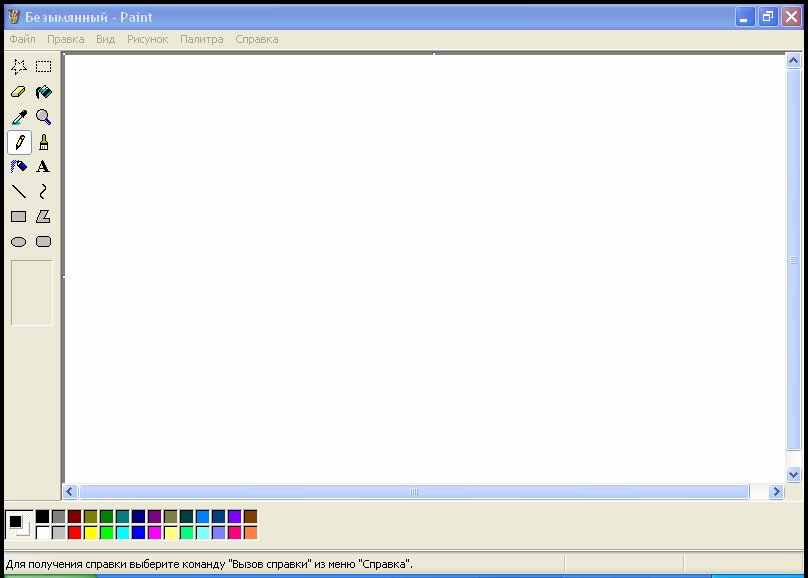The height and width of the screenshot is (578, 808).
Task: Choose the bright red swatch
Action: coord(75,532)
